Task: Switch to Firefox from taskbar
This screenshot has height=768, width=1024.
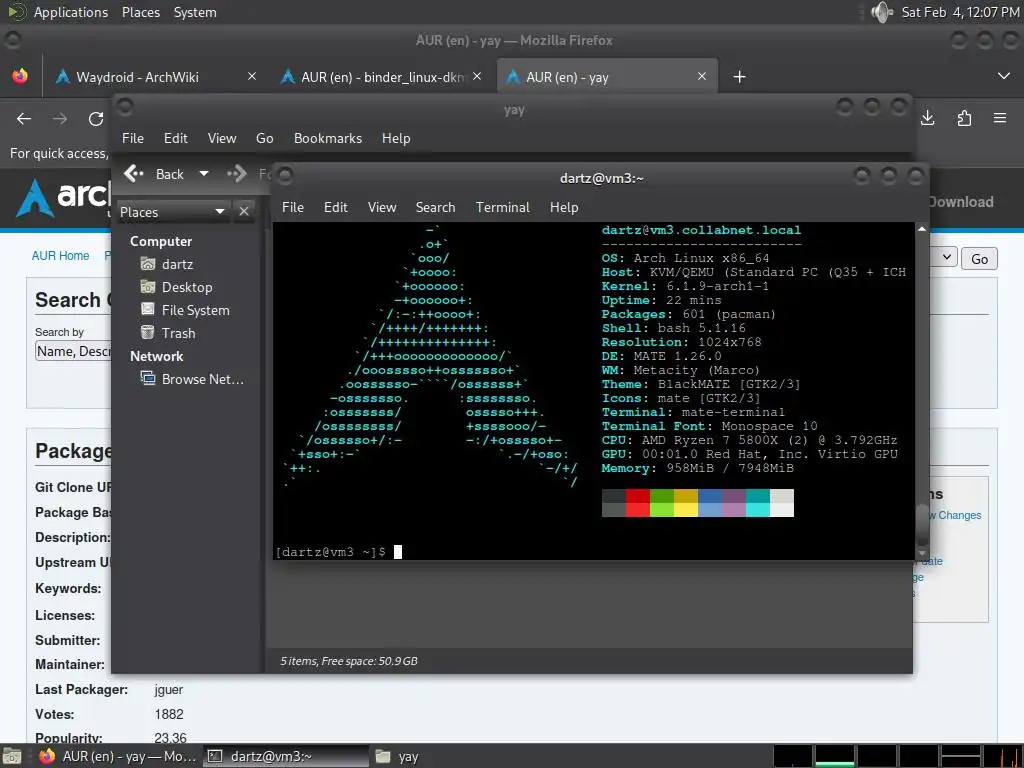Action: pos(117,756)
